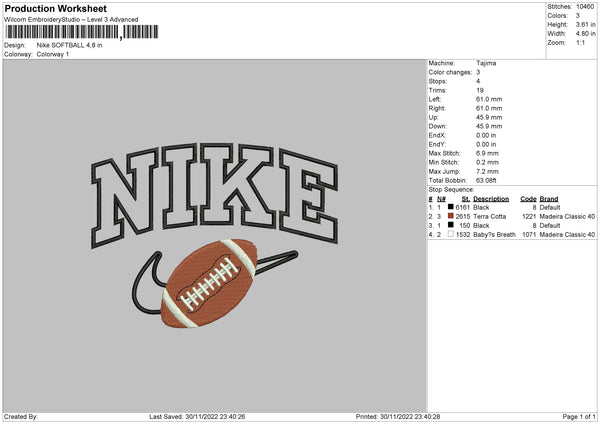The width and height of the screenshot is (600, 424).
Task: Click the Max Jump value 7.2 mm
Action: pyautogui.click(x=487, y=171)
